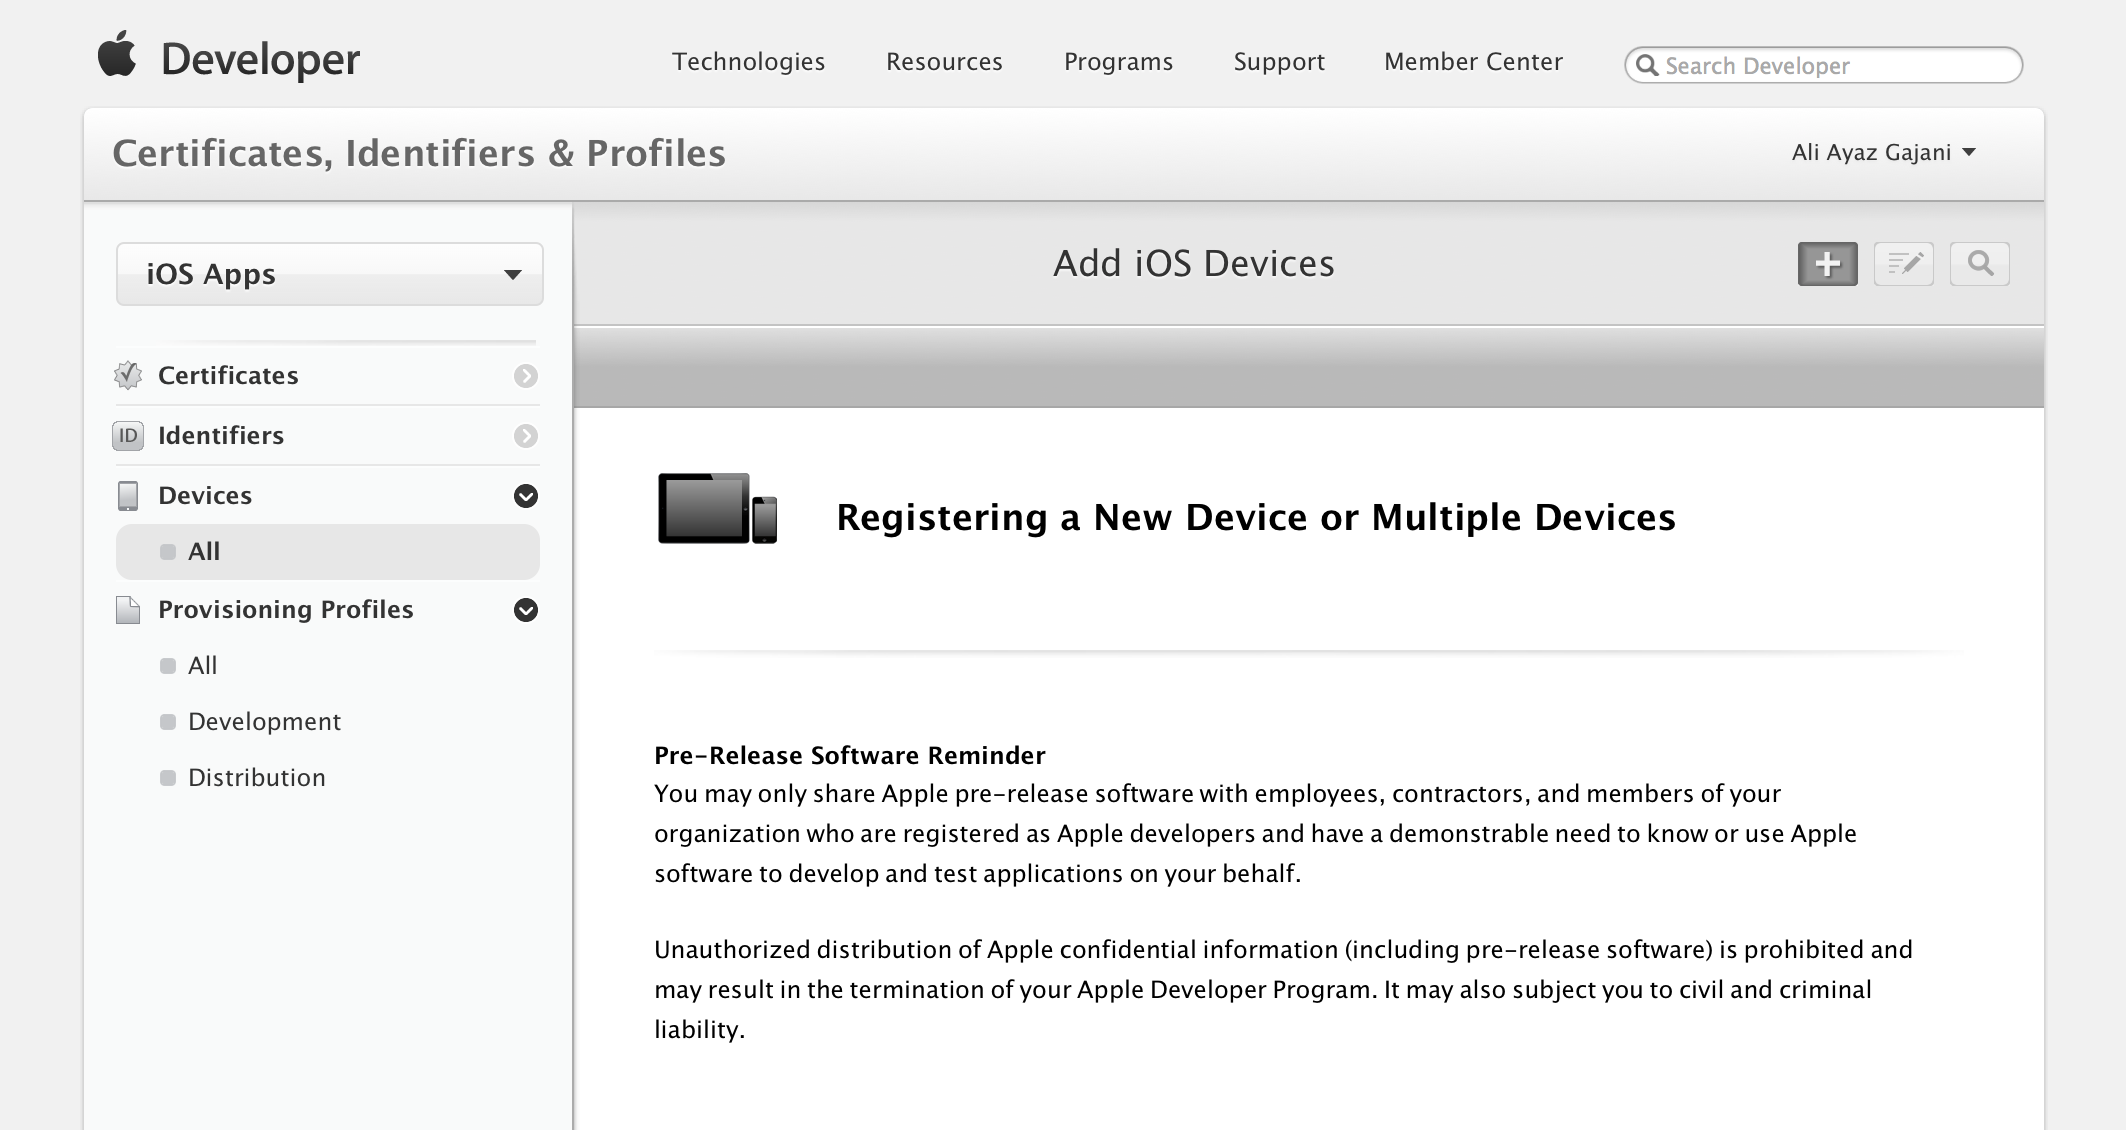Viewport: 2126px width, 1130px height.
Task: Select Identifiers in the sidebar
Action: click(221, 435)
